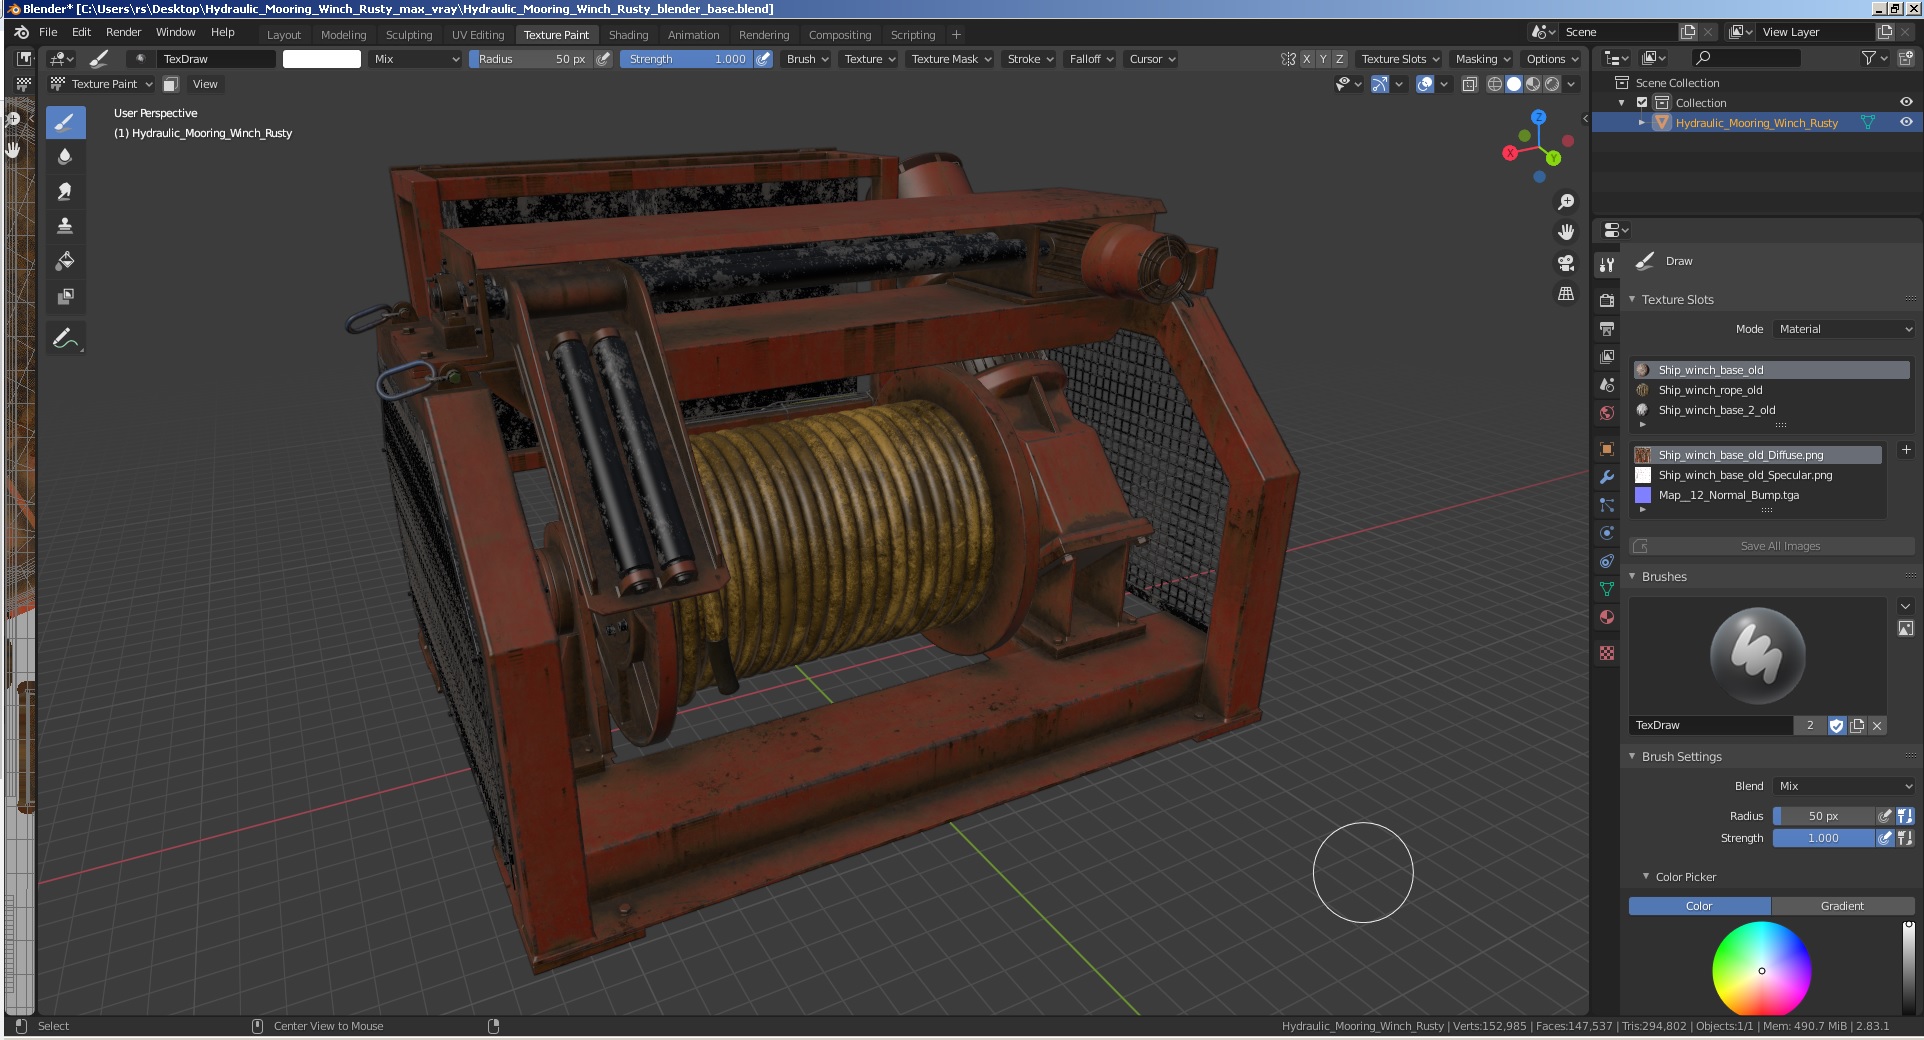Open Active Tool properties tab
Image resolution: width=1924 pixels, height=1040 pixels.
(x=1607, y=265)
